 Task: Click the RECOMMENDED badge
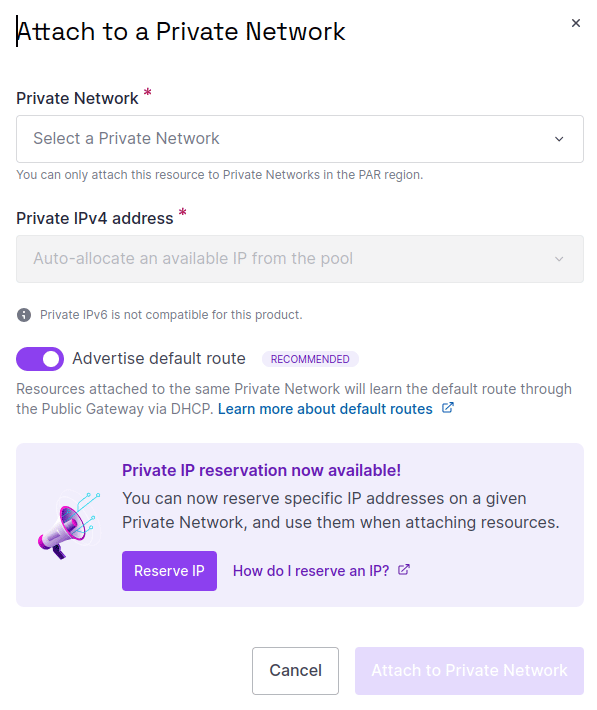click(310, 359)
